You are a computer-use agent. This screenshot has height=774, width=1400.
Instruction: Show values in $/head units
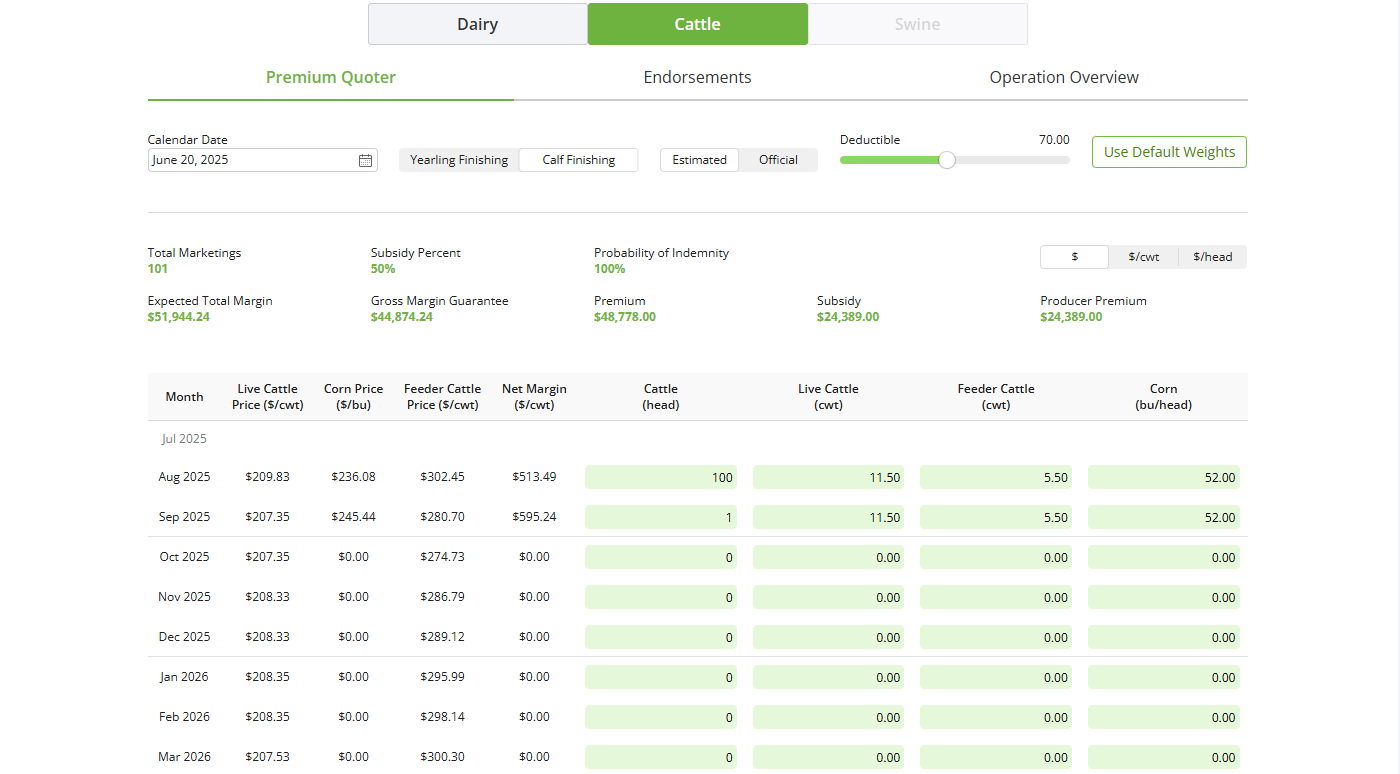[1213, 257]
